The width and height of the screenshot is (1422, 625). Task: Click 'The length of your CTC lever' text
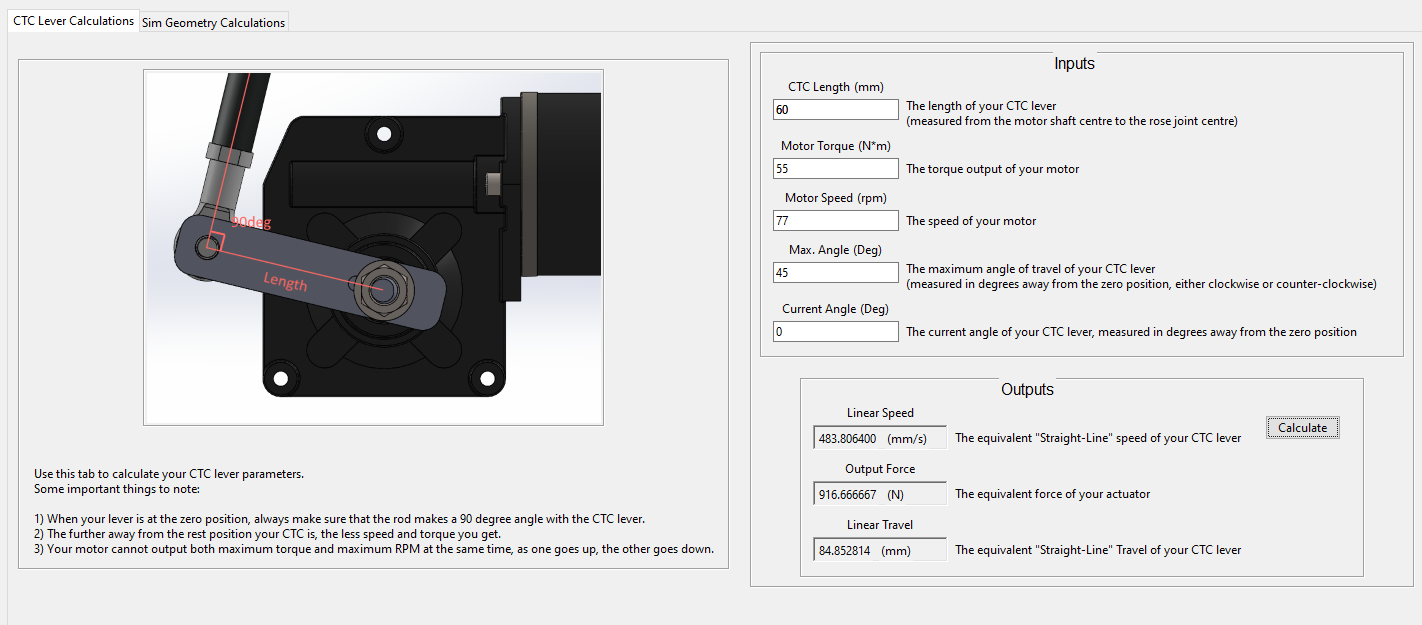(981, 106)
